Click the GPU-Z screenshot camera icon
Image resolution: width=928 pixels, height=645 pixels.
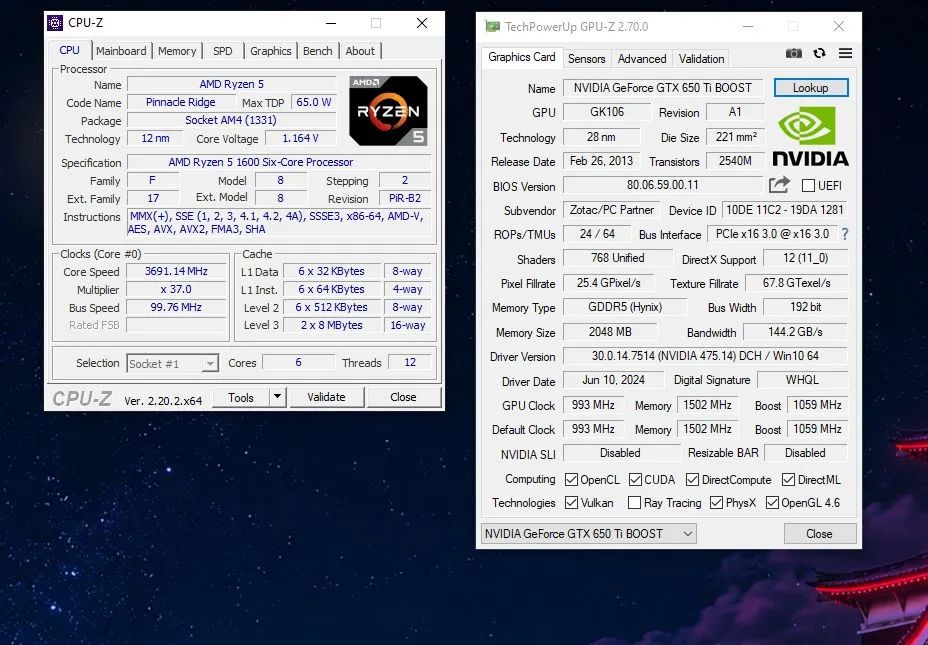[x=794, y=53]
